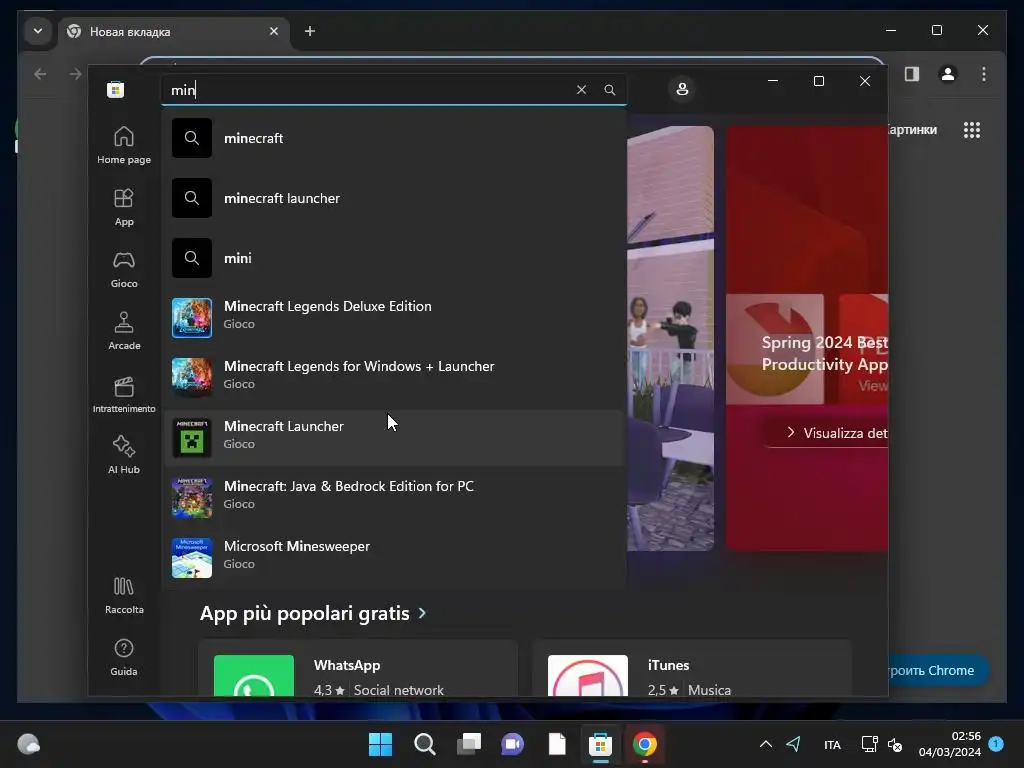The image size is (1024, 768).
Task: Show hidden tray icons chevron
Action: 765,744
